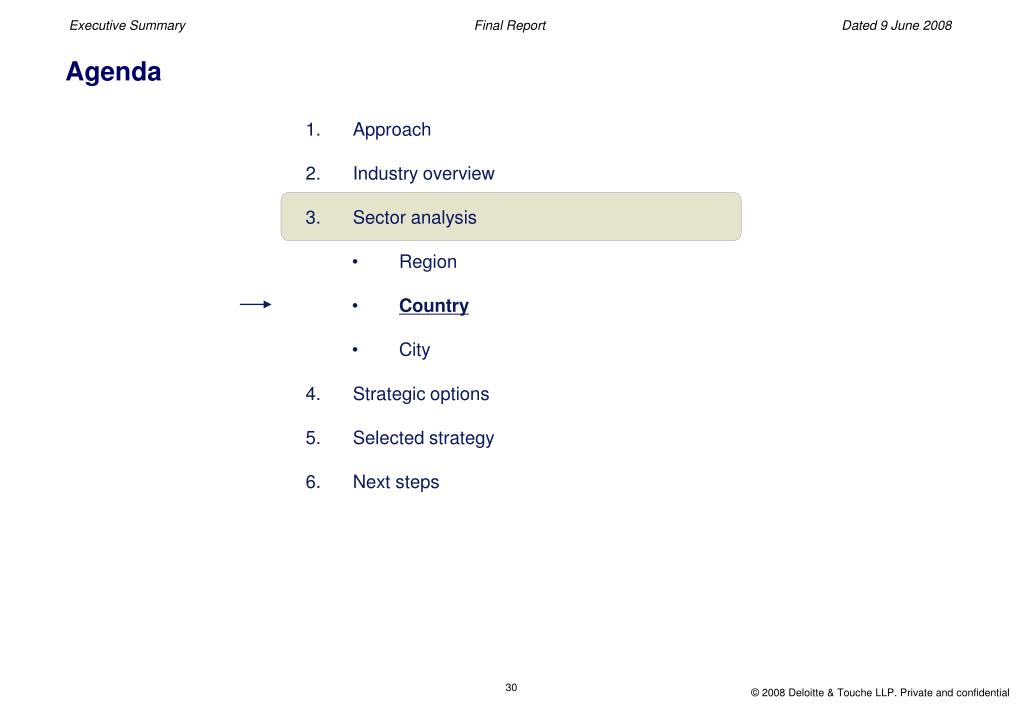
Task: Click the bullet next to Region
Action: (x=355, y=262)
